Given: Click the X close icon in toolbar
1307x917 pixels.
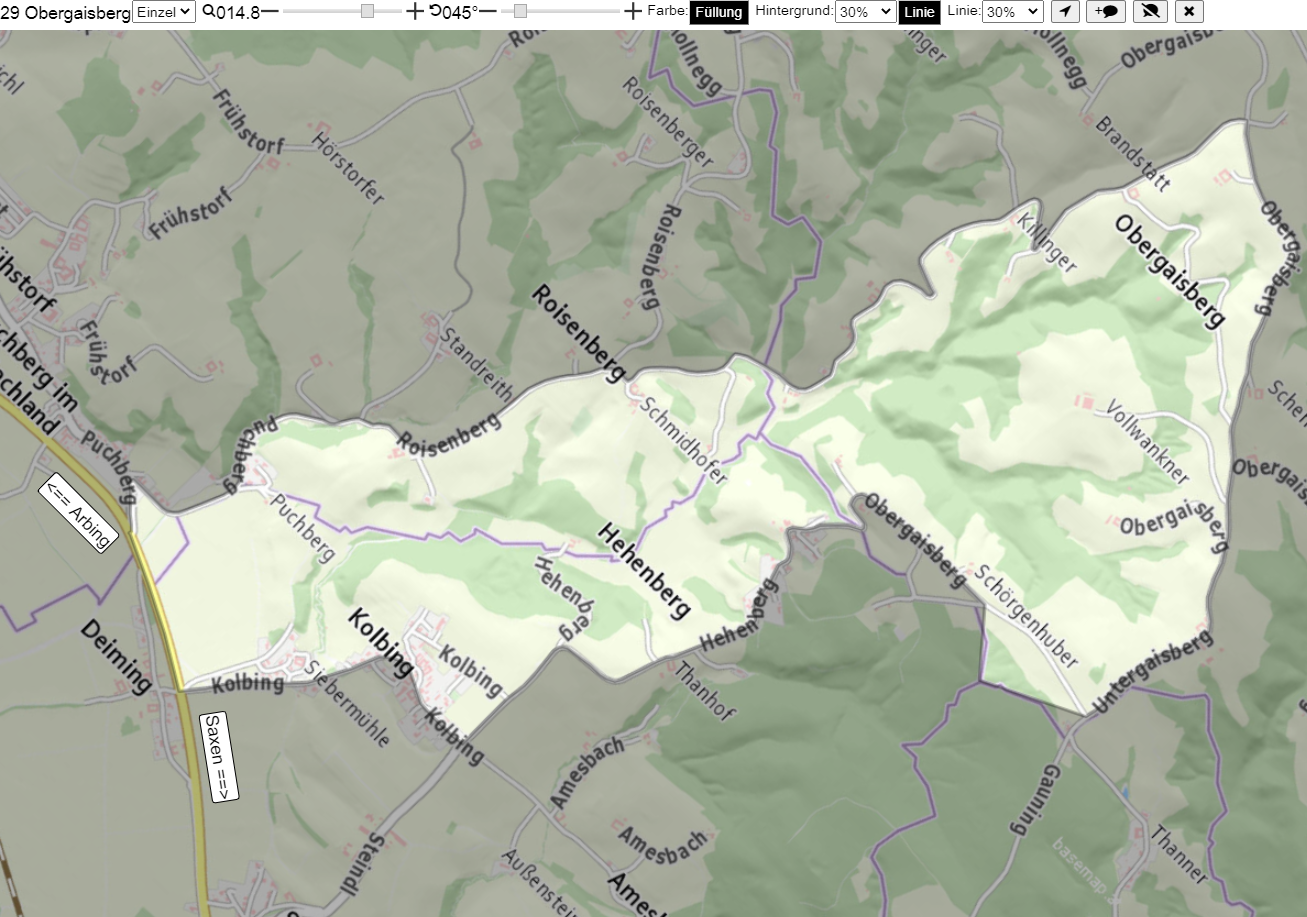Looking at the screenshot, I should [1189, 12].
